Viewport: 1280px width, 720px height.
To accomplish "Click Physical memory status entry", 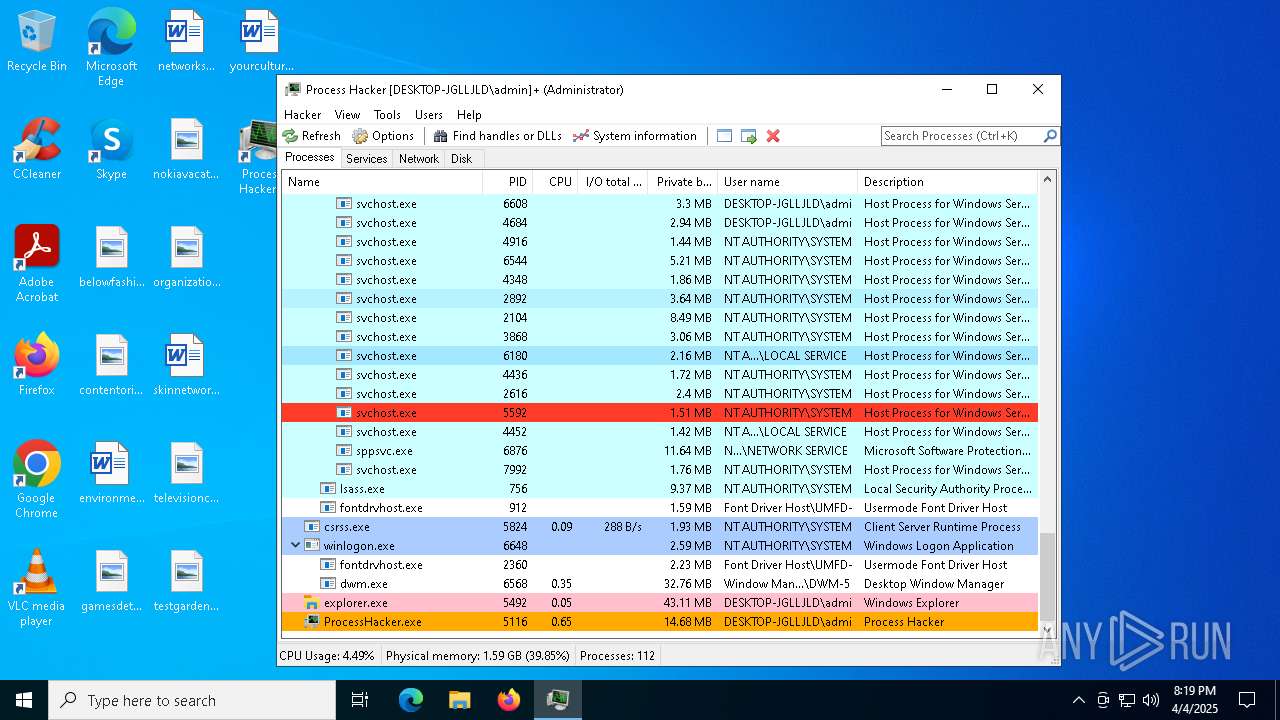I will point(477,656).
